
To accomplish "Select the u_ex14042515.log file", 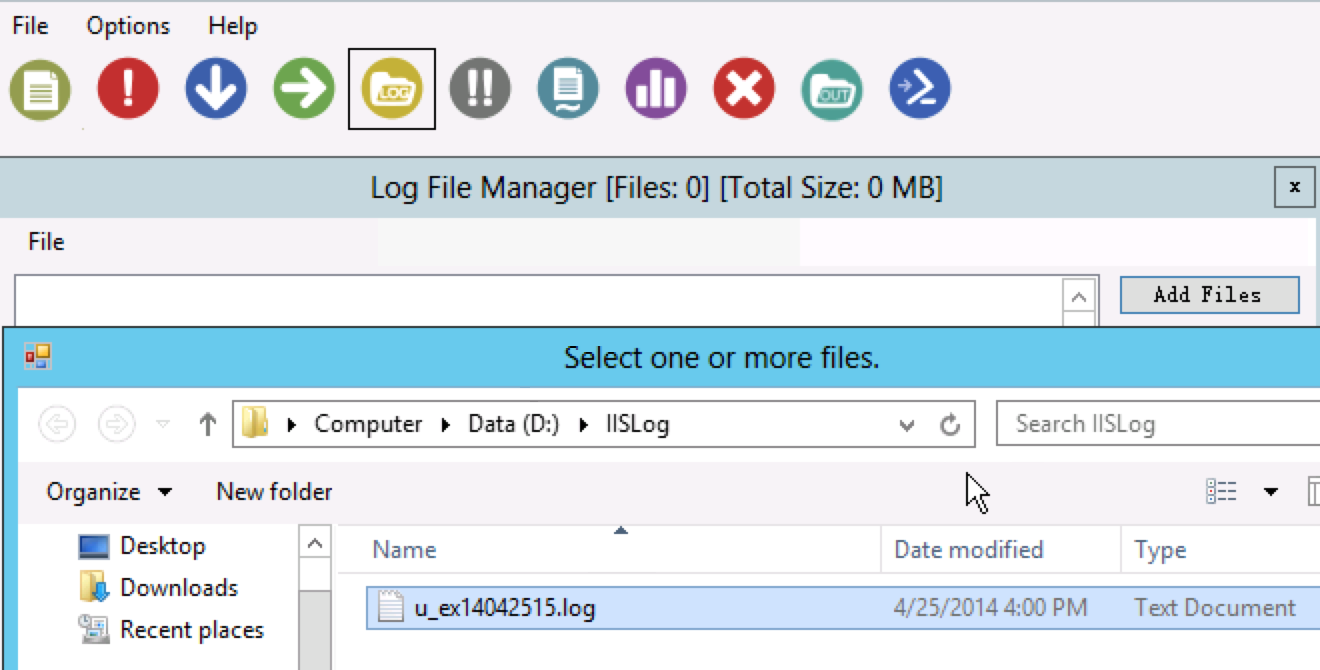I will pyautogui.click(x=505, y=608).
